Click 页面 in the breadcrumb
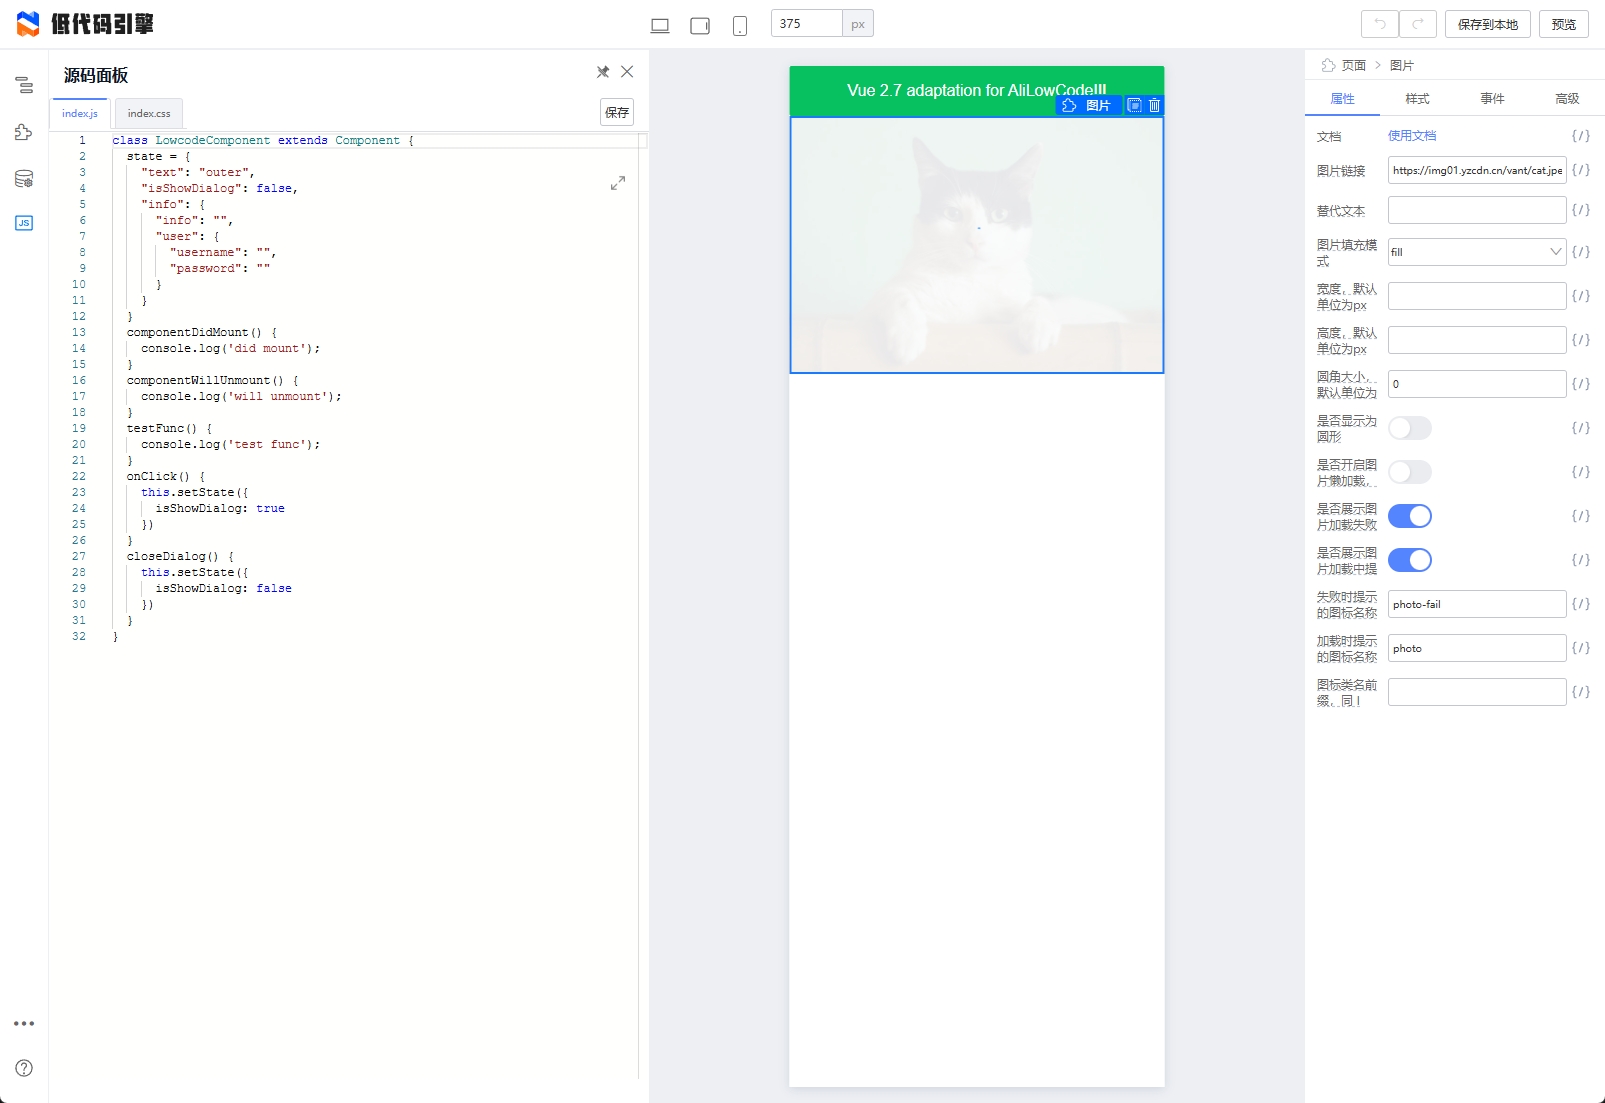 pyautogui.click(x=1354, y=65)
